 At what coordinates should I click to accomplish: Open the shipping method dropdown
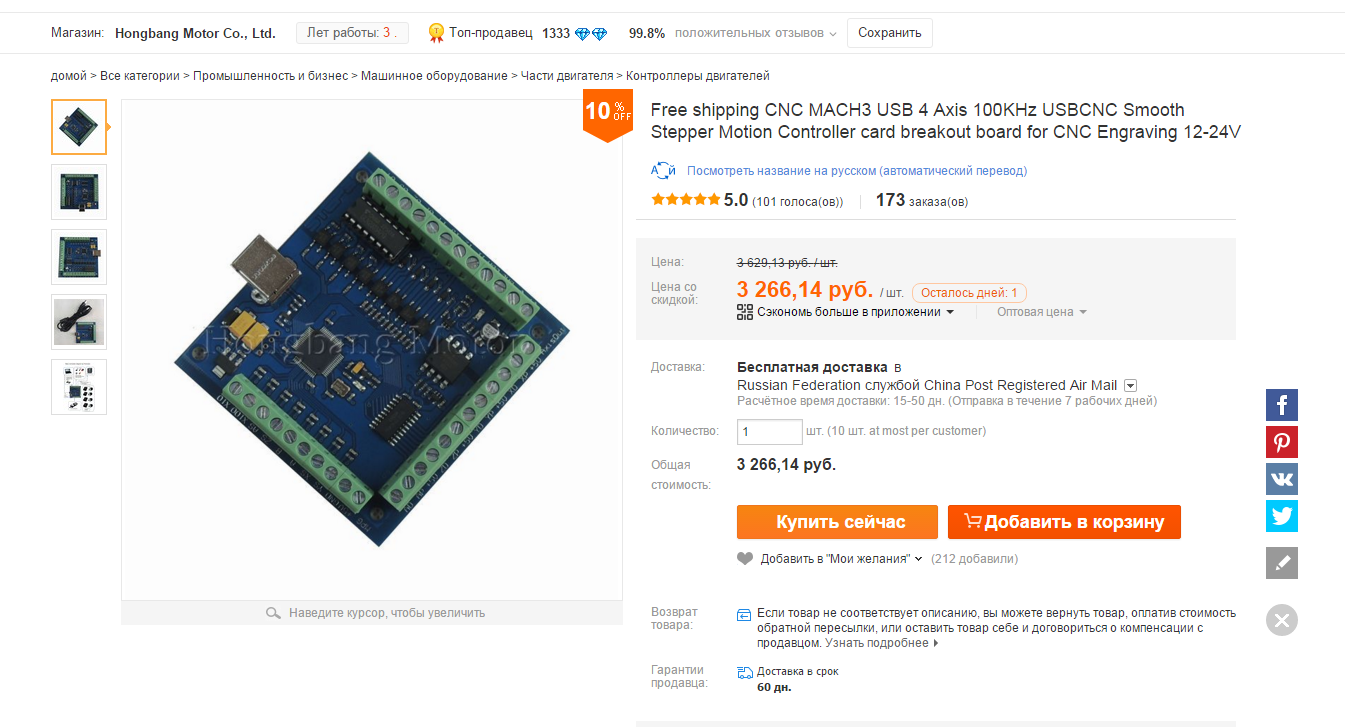click(1130, 385)
